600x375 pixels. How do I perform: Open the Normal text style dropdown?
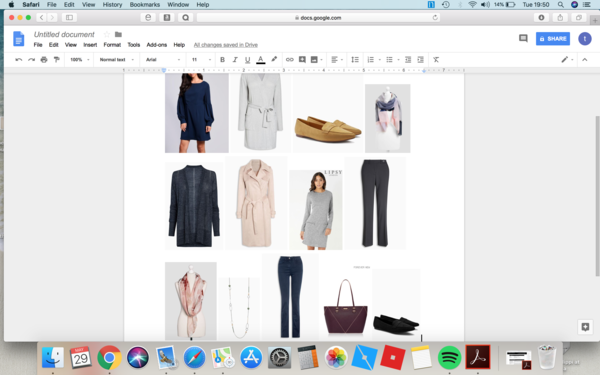click(x=117, y=60)
